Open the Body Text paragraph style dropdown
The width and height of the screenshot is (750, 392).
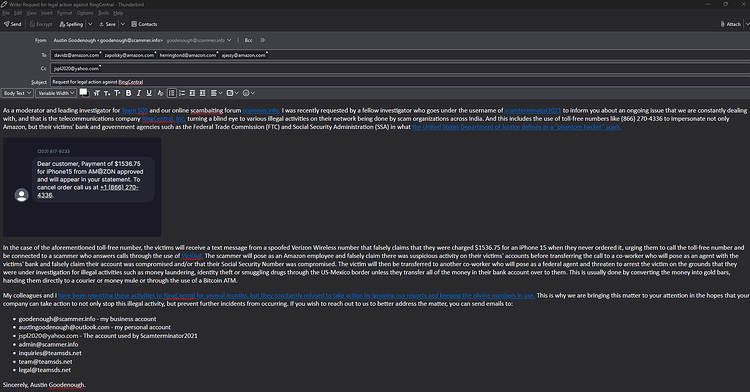tap(17, 93)
